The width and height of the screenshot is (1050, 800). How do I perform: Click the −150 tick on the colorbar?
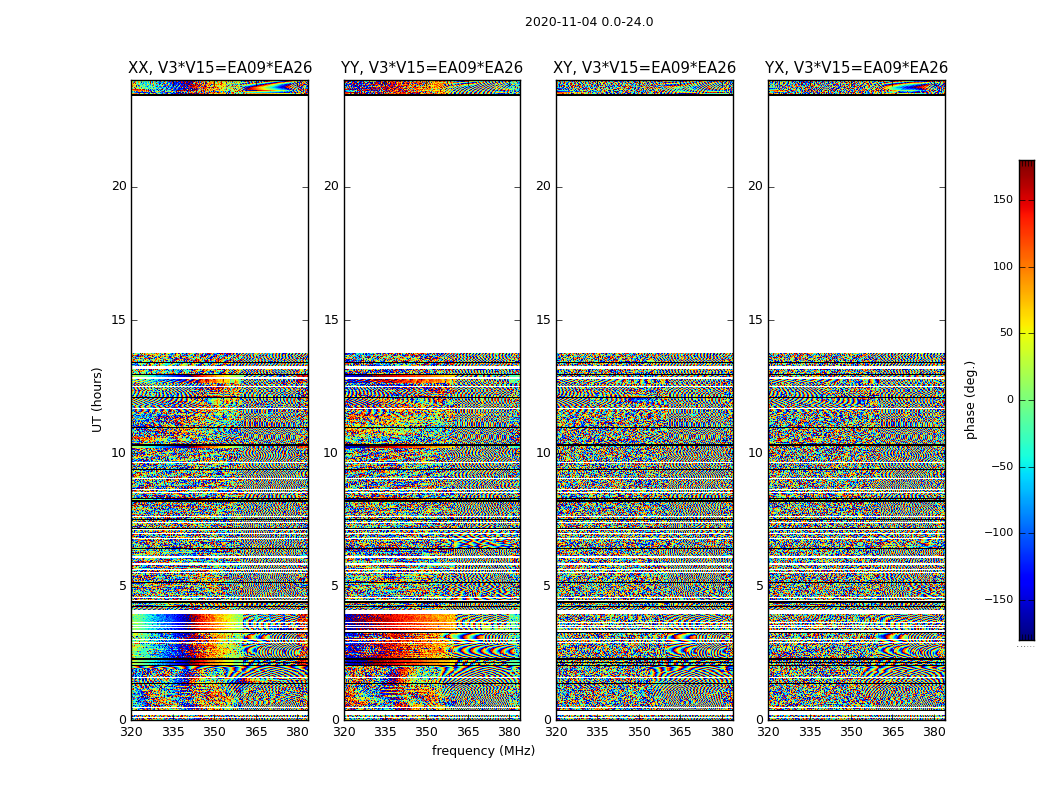(x=999, y=600)
